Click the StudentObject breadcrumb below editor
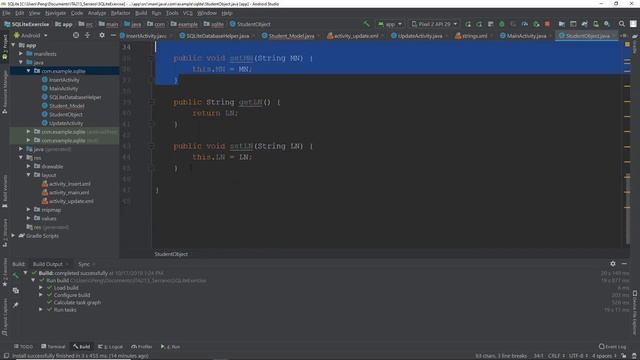The height and width of the screenshot is (360, 640). pos(171,254)
